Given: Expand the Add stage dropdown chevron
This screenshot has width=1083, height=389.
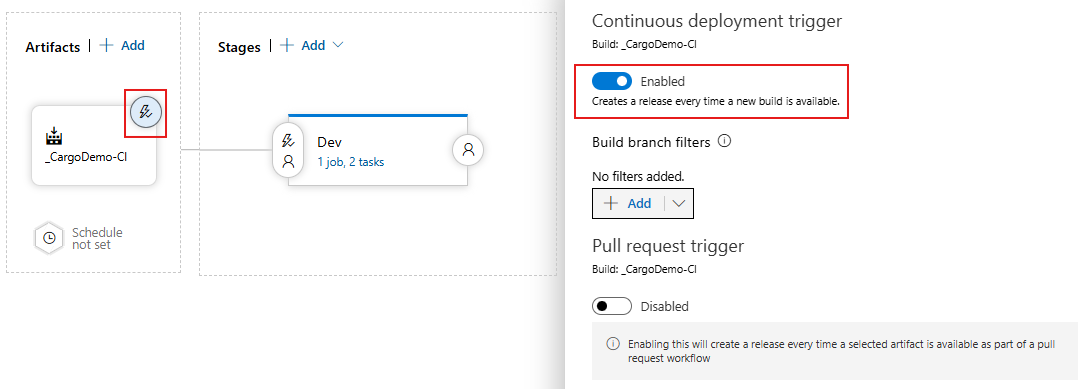Looking at the screenshot, I should [338, 45].
